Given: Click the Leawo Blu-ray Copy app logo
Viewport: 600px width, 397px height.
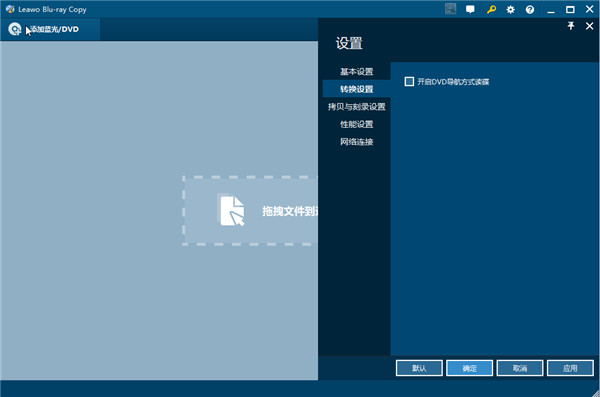Looking at the screenshot, I should 10,9.
